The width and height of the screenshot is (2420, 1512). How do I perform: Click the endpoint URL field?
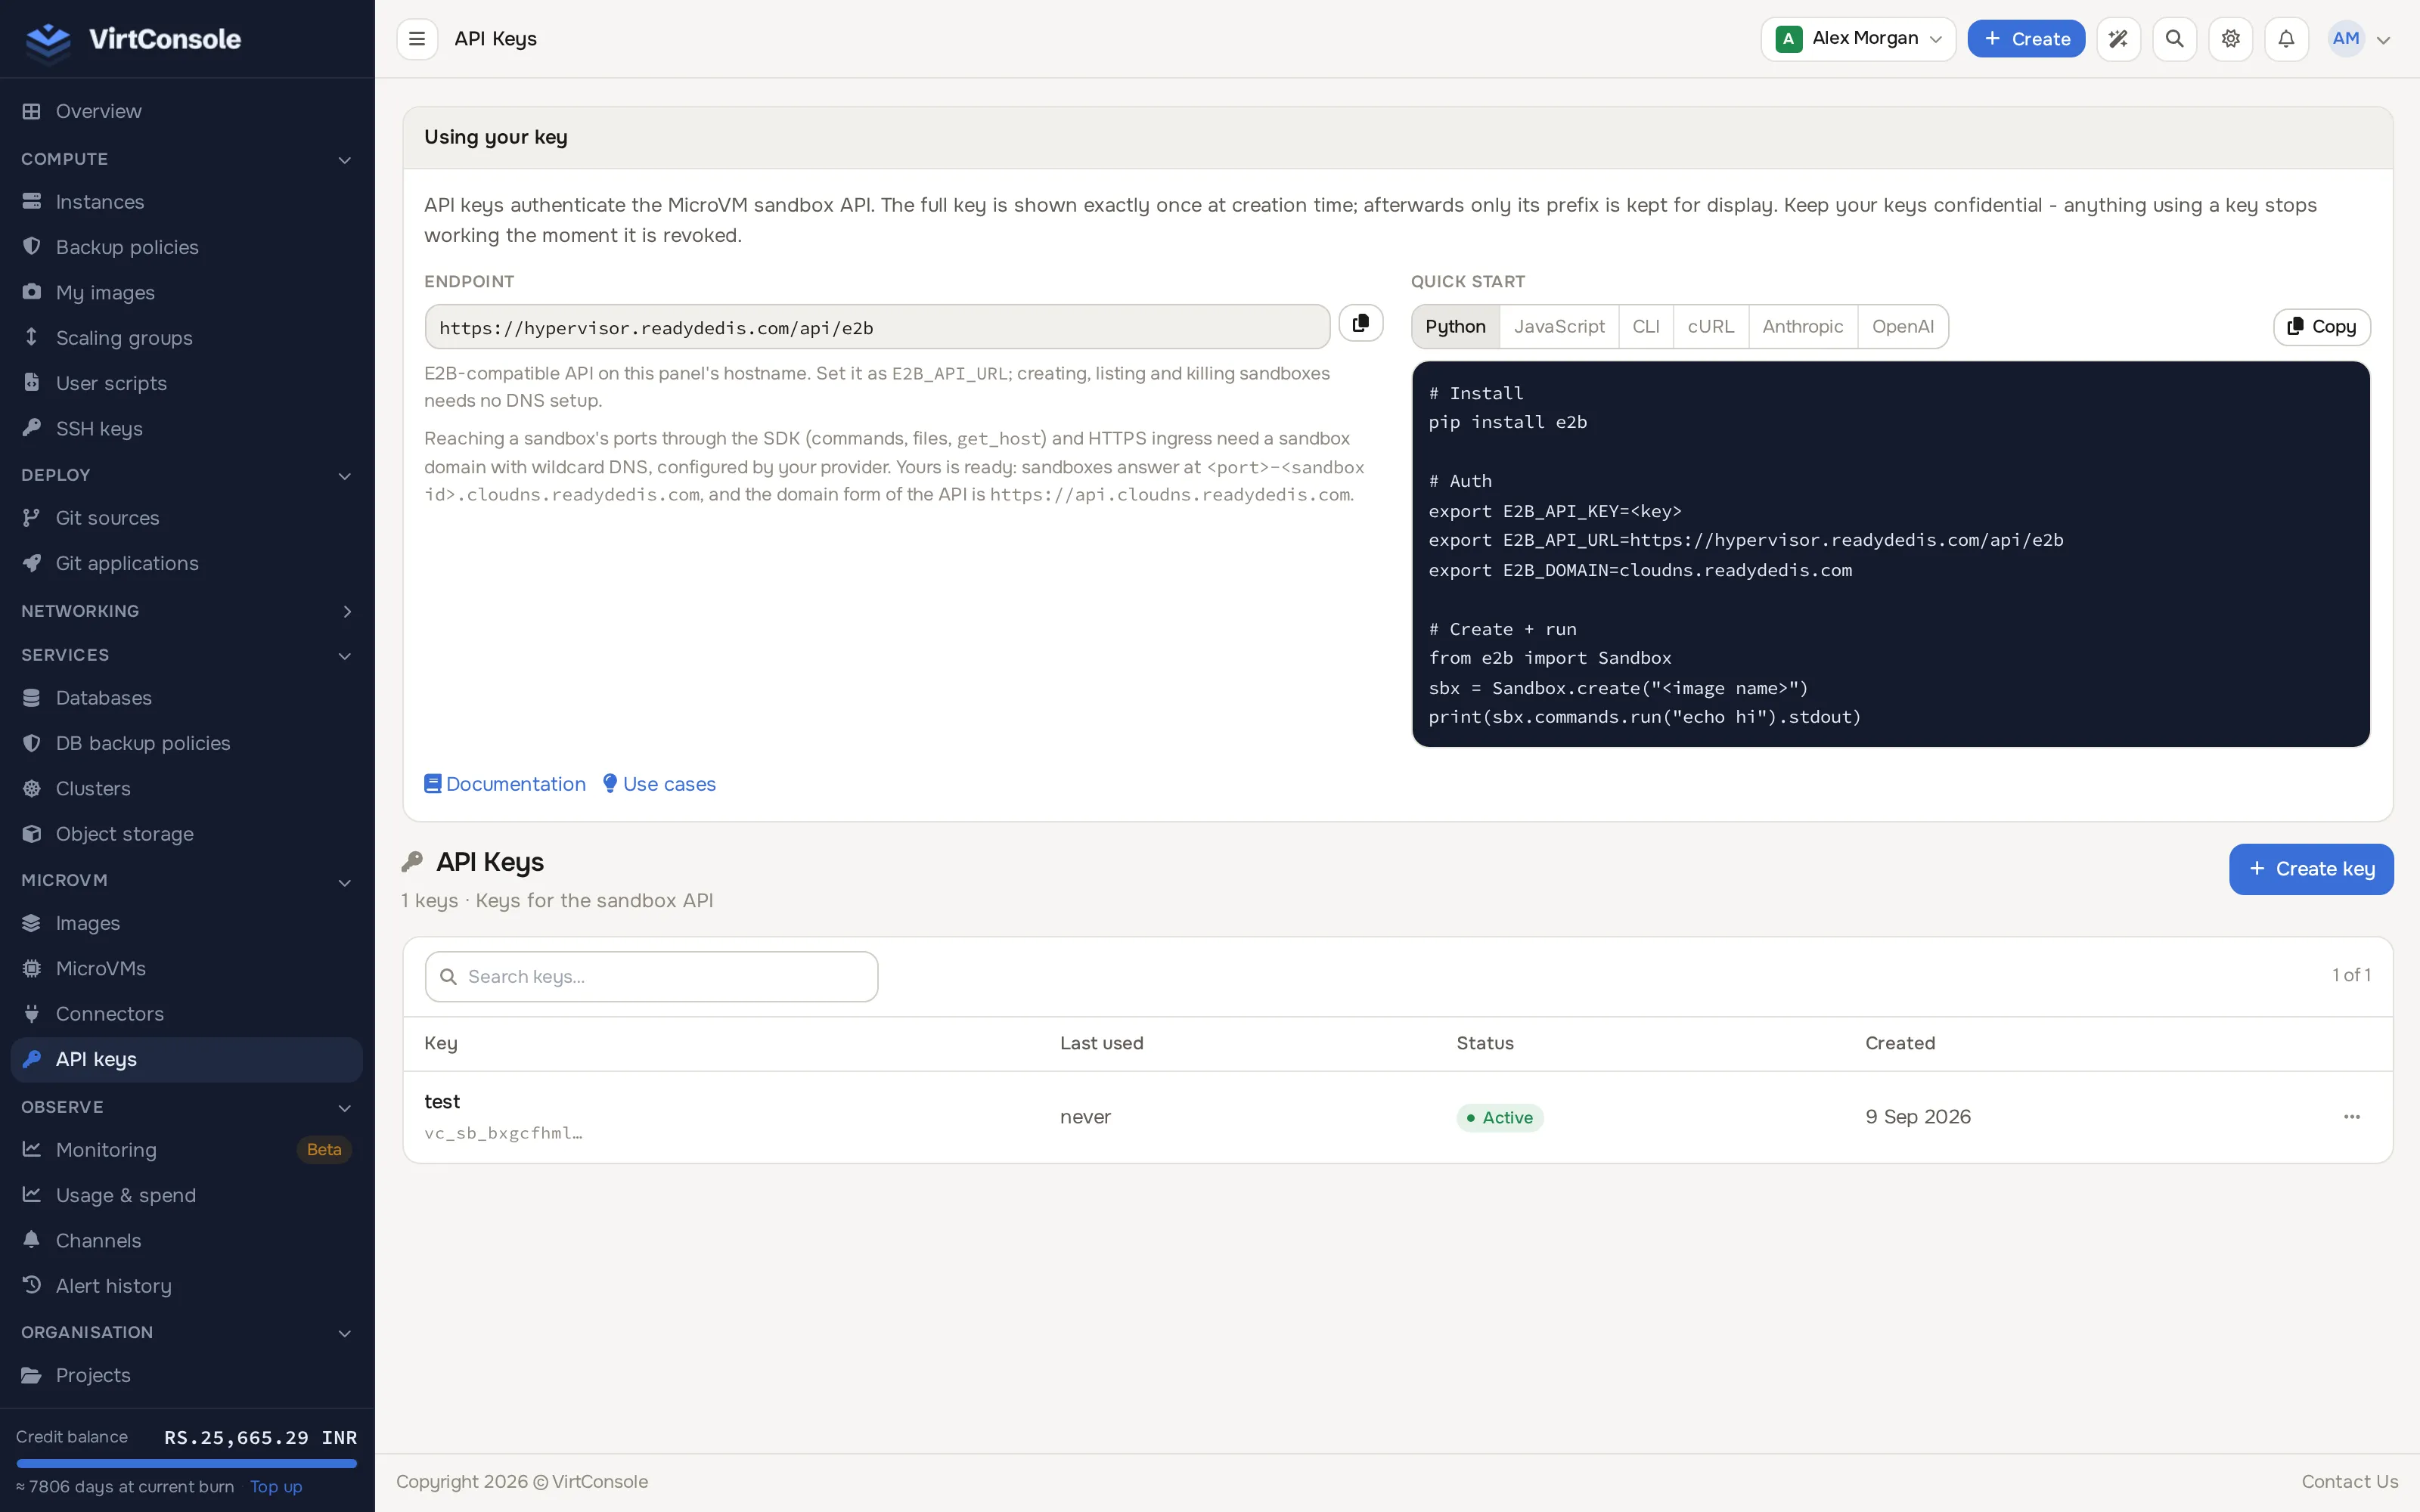point(877,327)
